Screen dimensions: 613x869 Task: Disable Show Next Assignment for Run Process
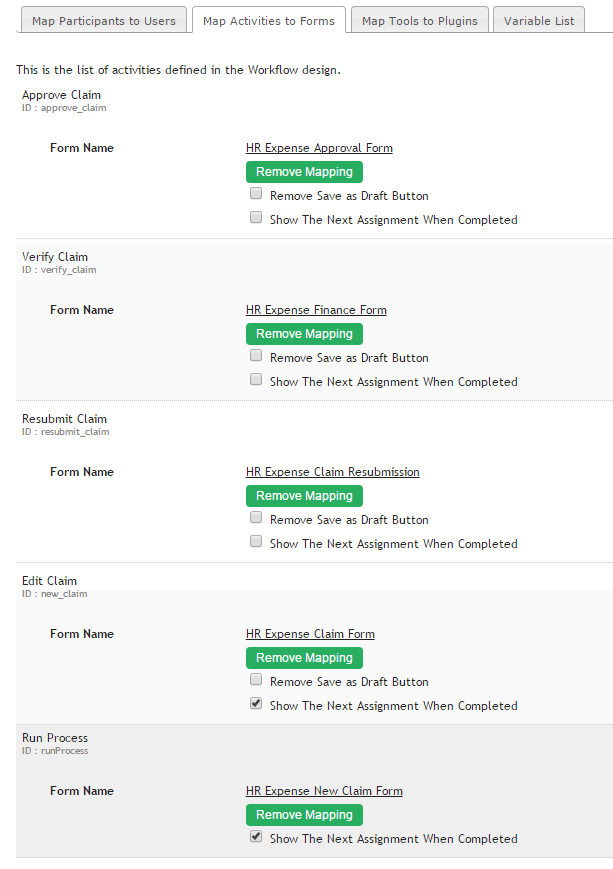[256, 837]
